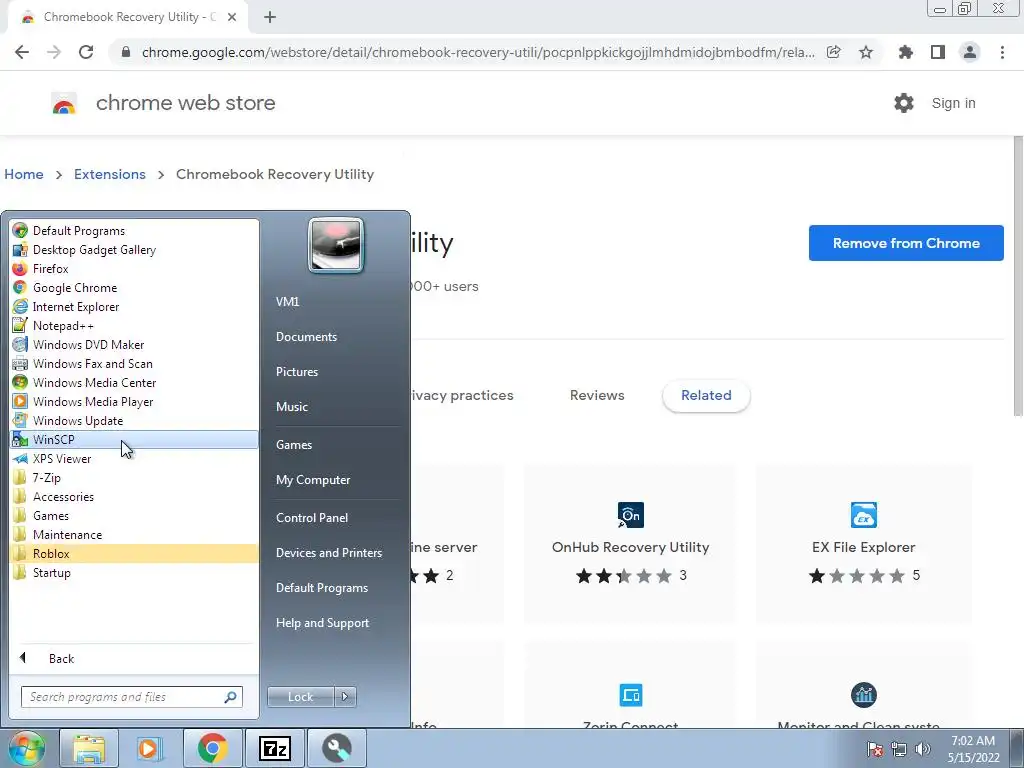
Task: Reload the page in Chrome
Action: click(x=86, y=52)
